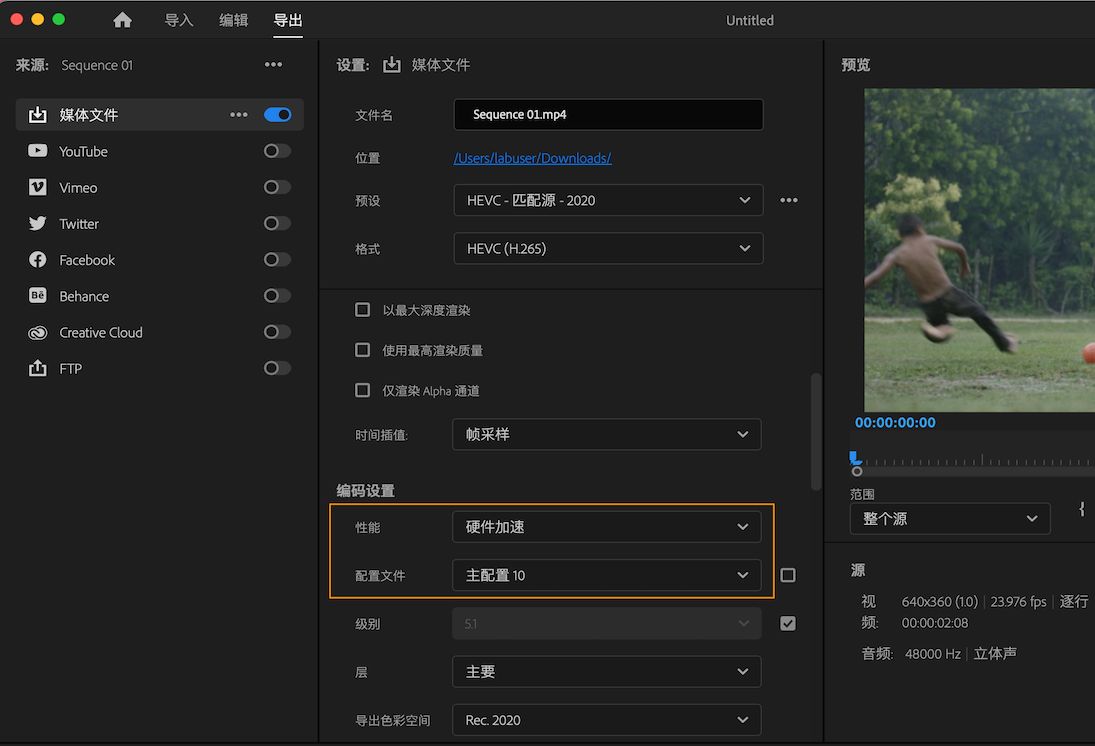Click the Vimeo icon in destinations list
The width and height of the screenshot is (1095, 746).
(x=38, y=187)
